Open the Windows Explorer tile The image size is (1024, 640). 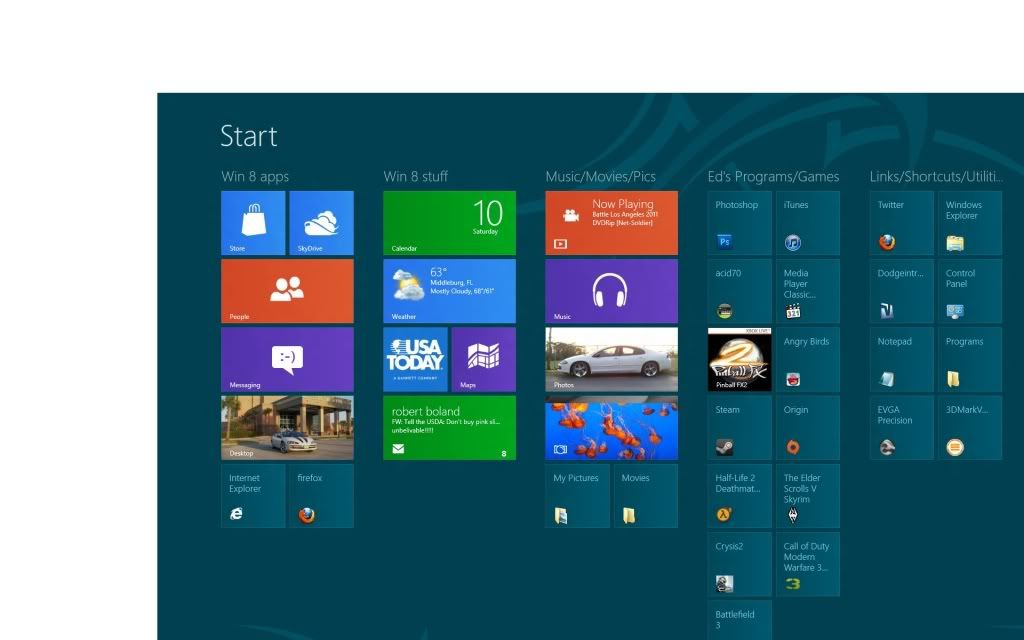pos(970,223)
